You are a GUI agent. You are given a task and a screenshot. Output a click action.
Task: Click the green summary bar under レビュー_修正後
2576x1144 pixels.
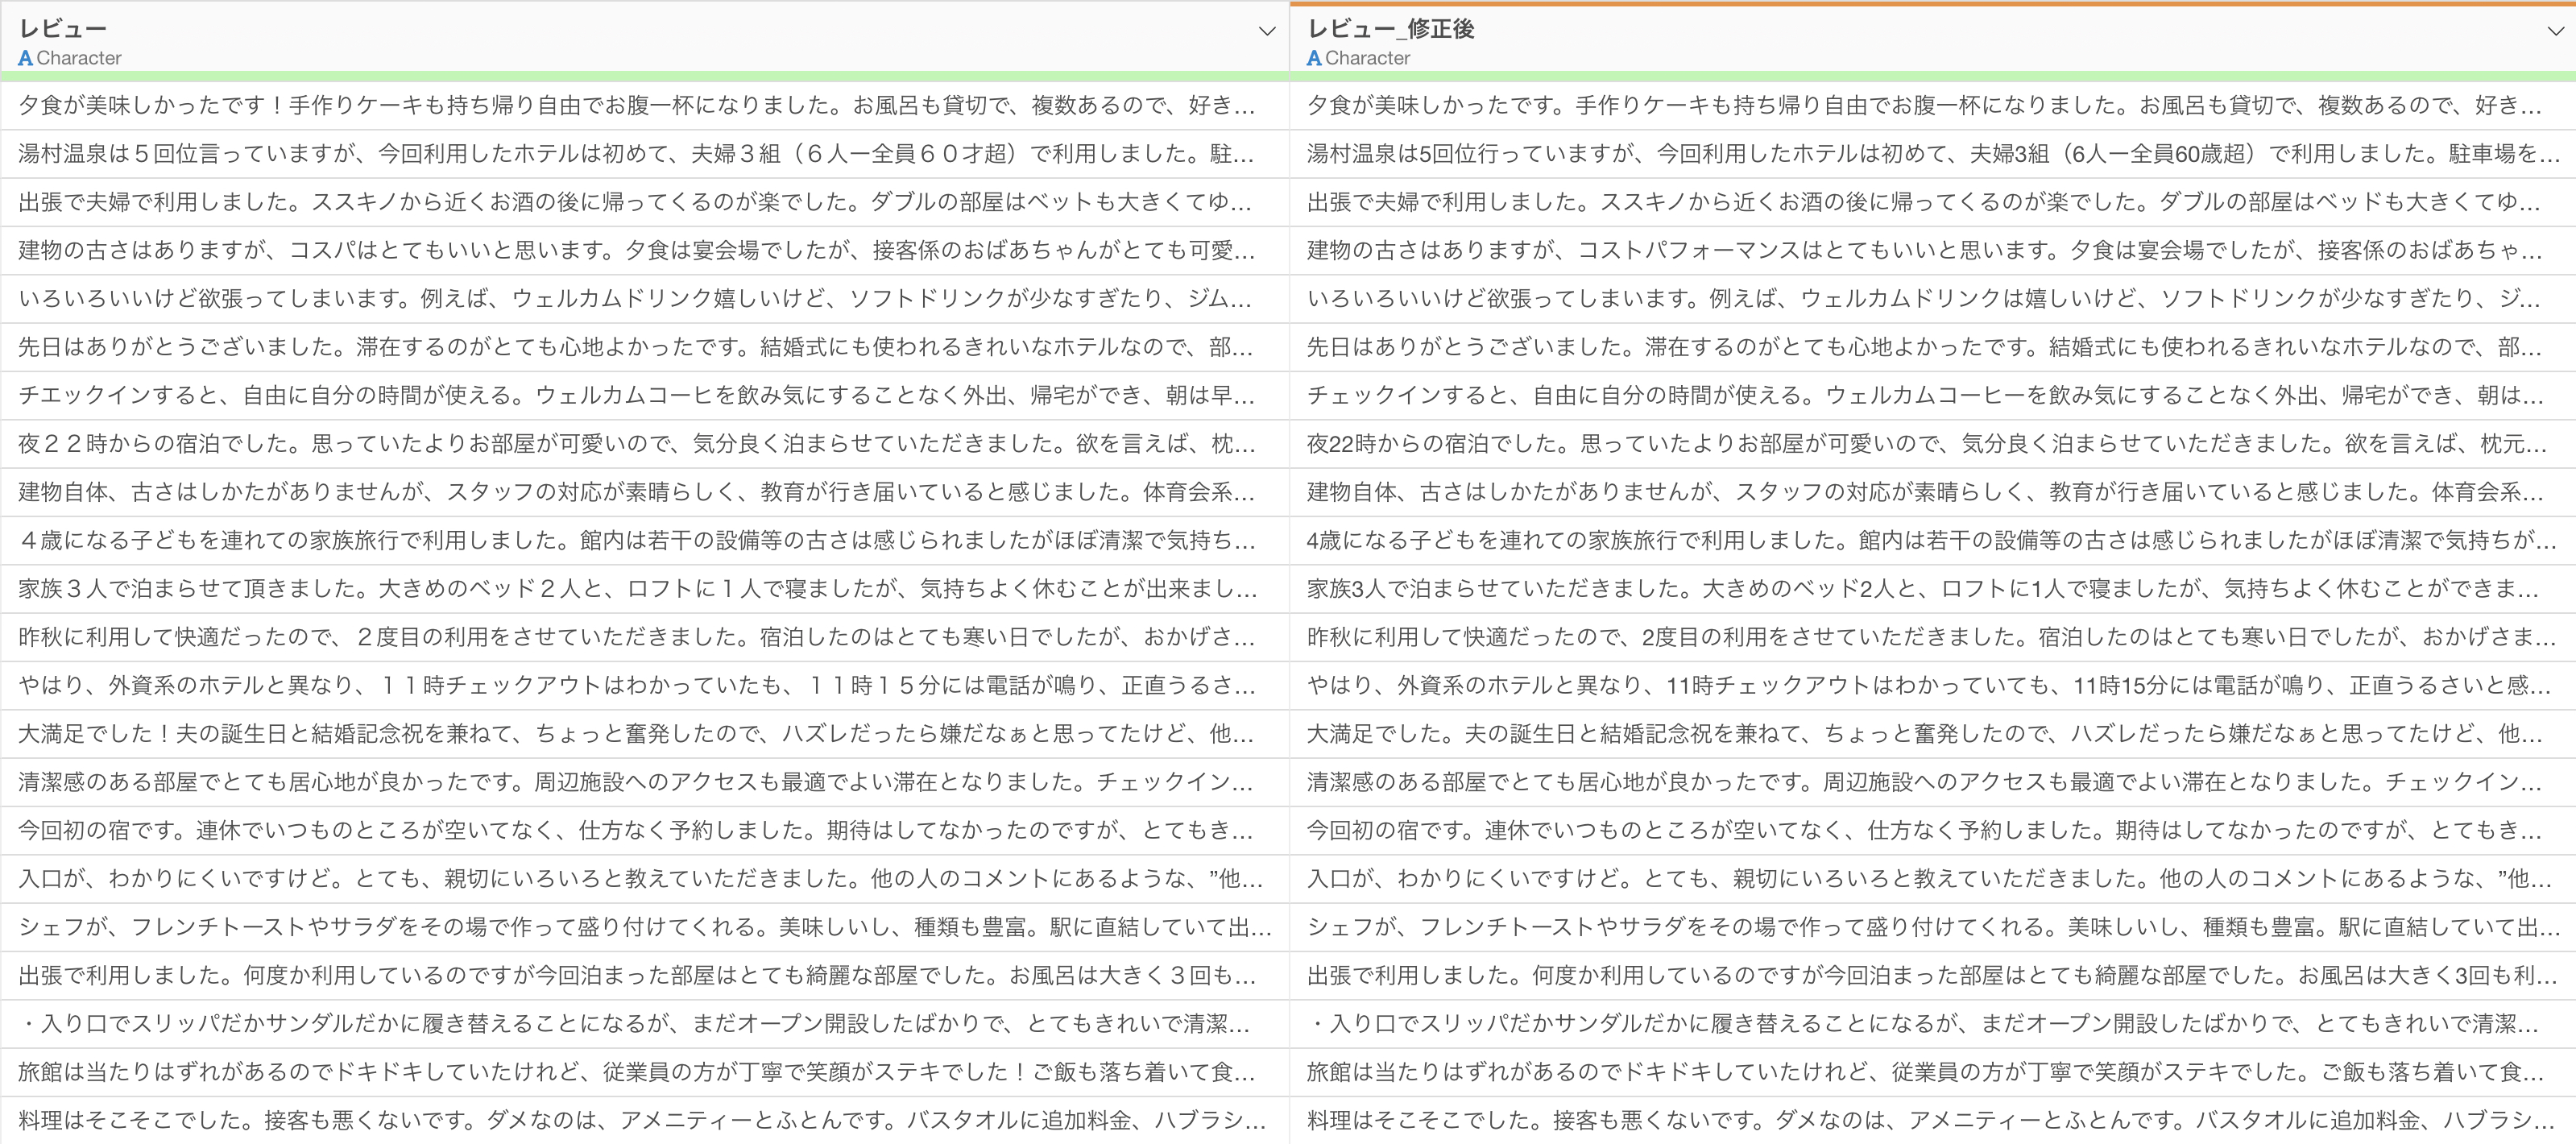coord(1932,76)
